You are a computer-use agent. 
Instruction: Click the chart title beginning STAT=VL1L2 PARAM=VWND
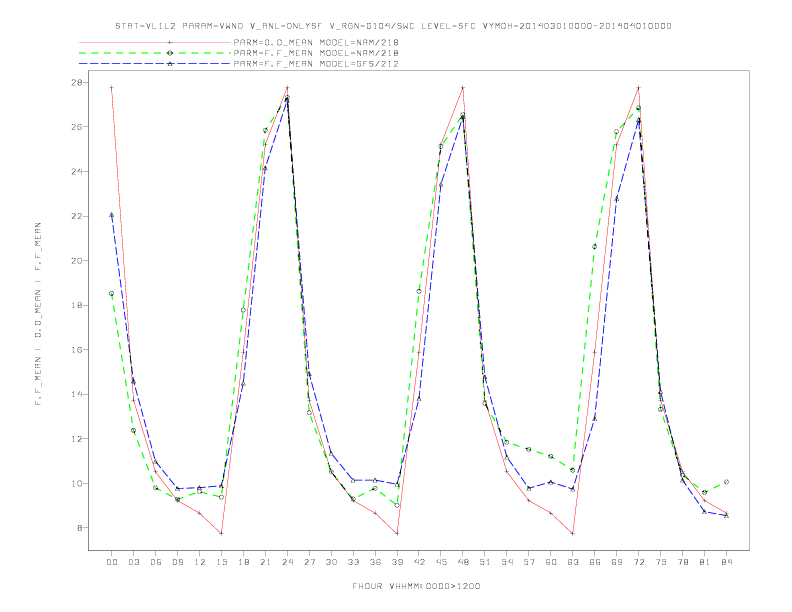(393, 26)
